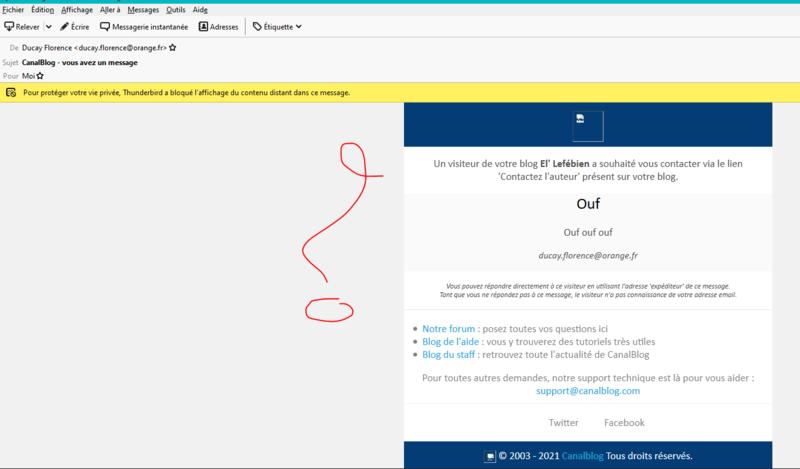Click the blog name 'El' Lefébien'
Image resolution: width=800 pixels, height=469 pixels.
click(564, 164)
